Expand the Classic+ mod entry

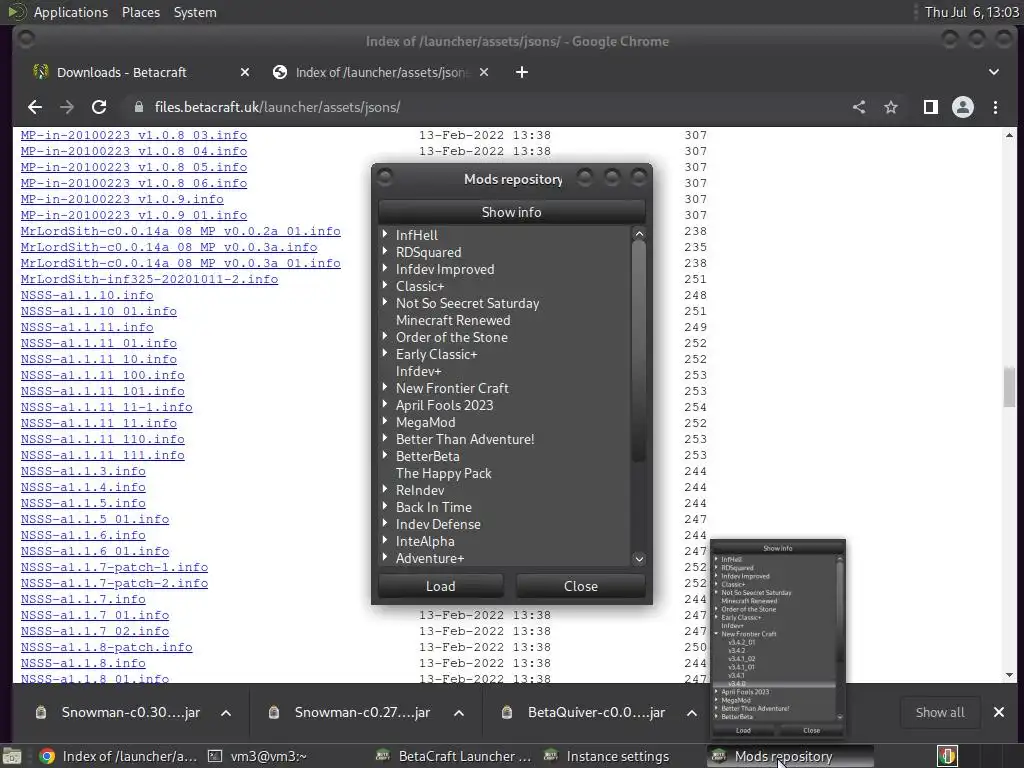click(385, 285)
